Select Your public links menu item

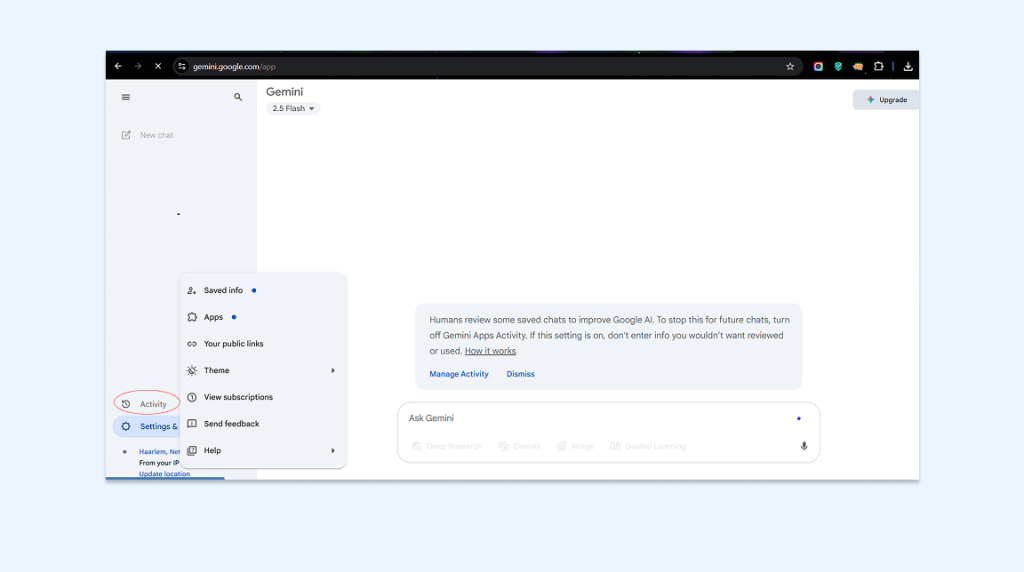[x=263, y=344]
